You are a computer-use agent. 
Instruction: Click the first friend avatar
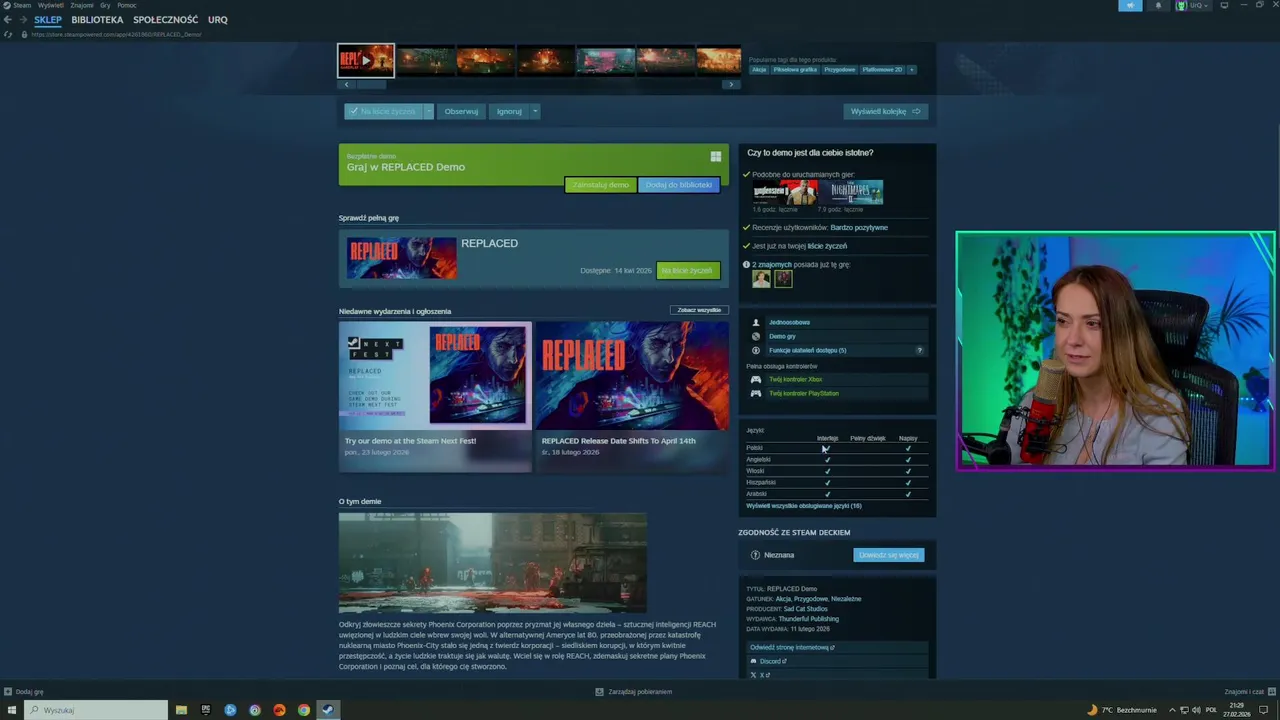[x=761, y=279]
